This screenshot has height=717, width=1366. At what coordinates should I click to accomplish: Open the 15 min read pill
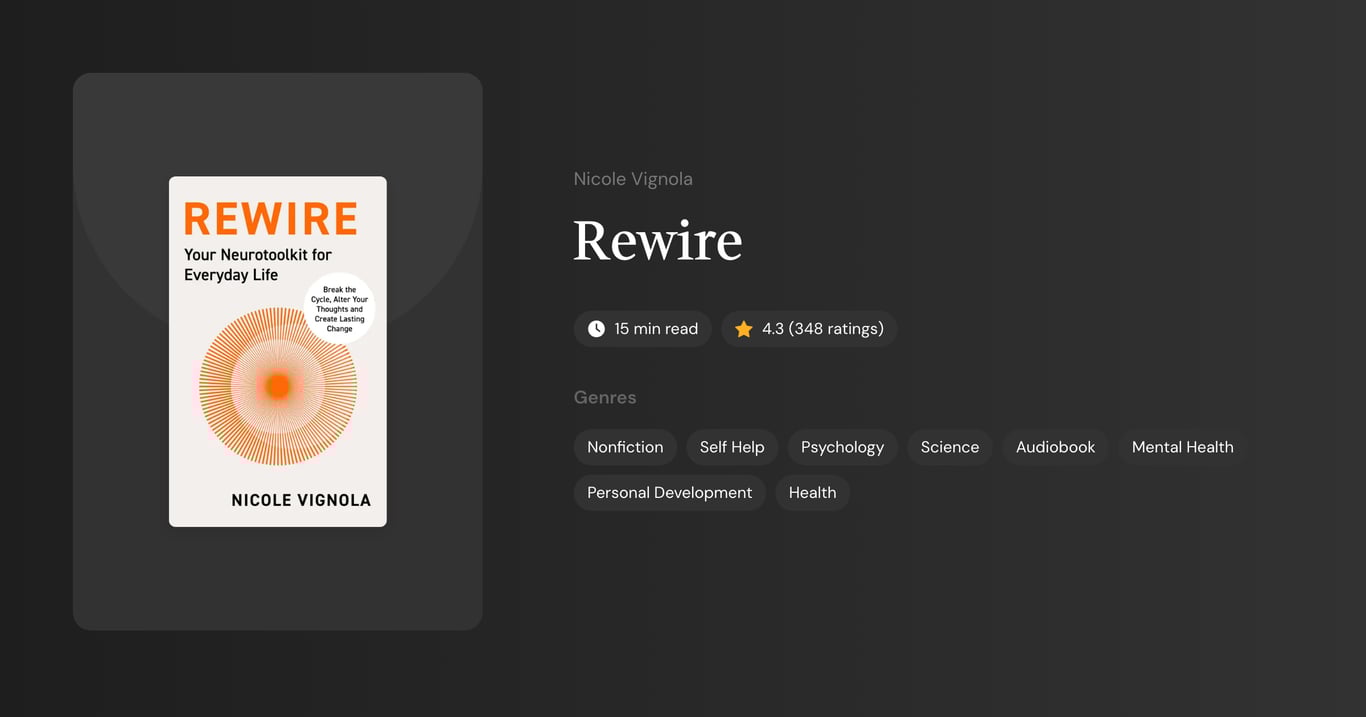(x=642, y=328)
